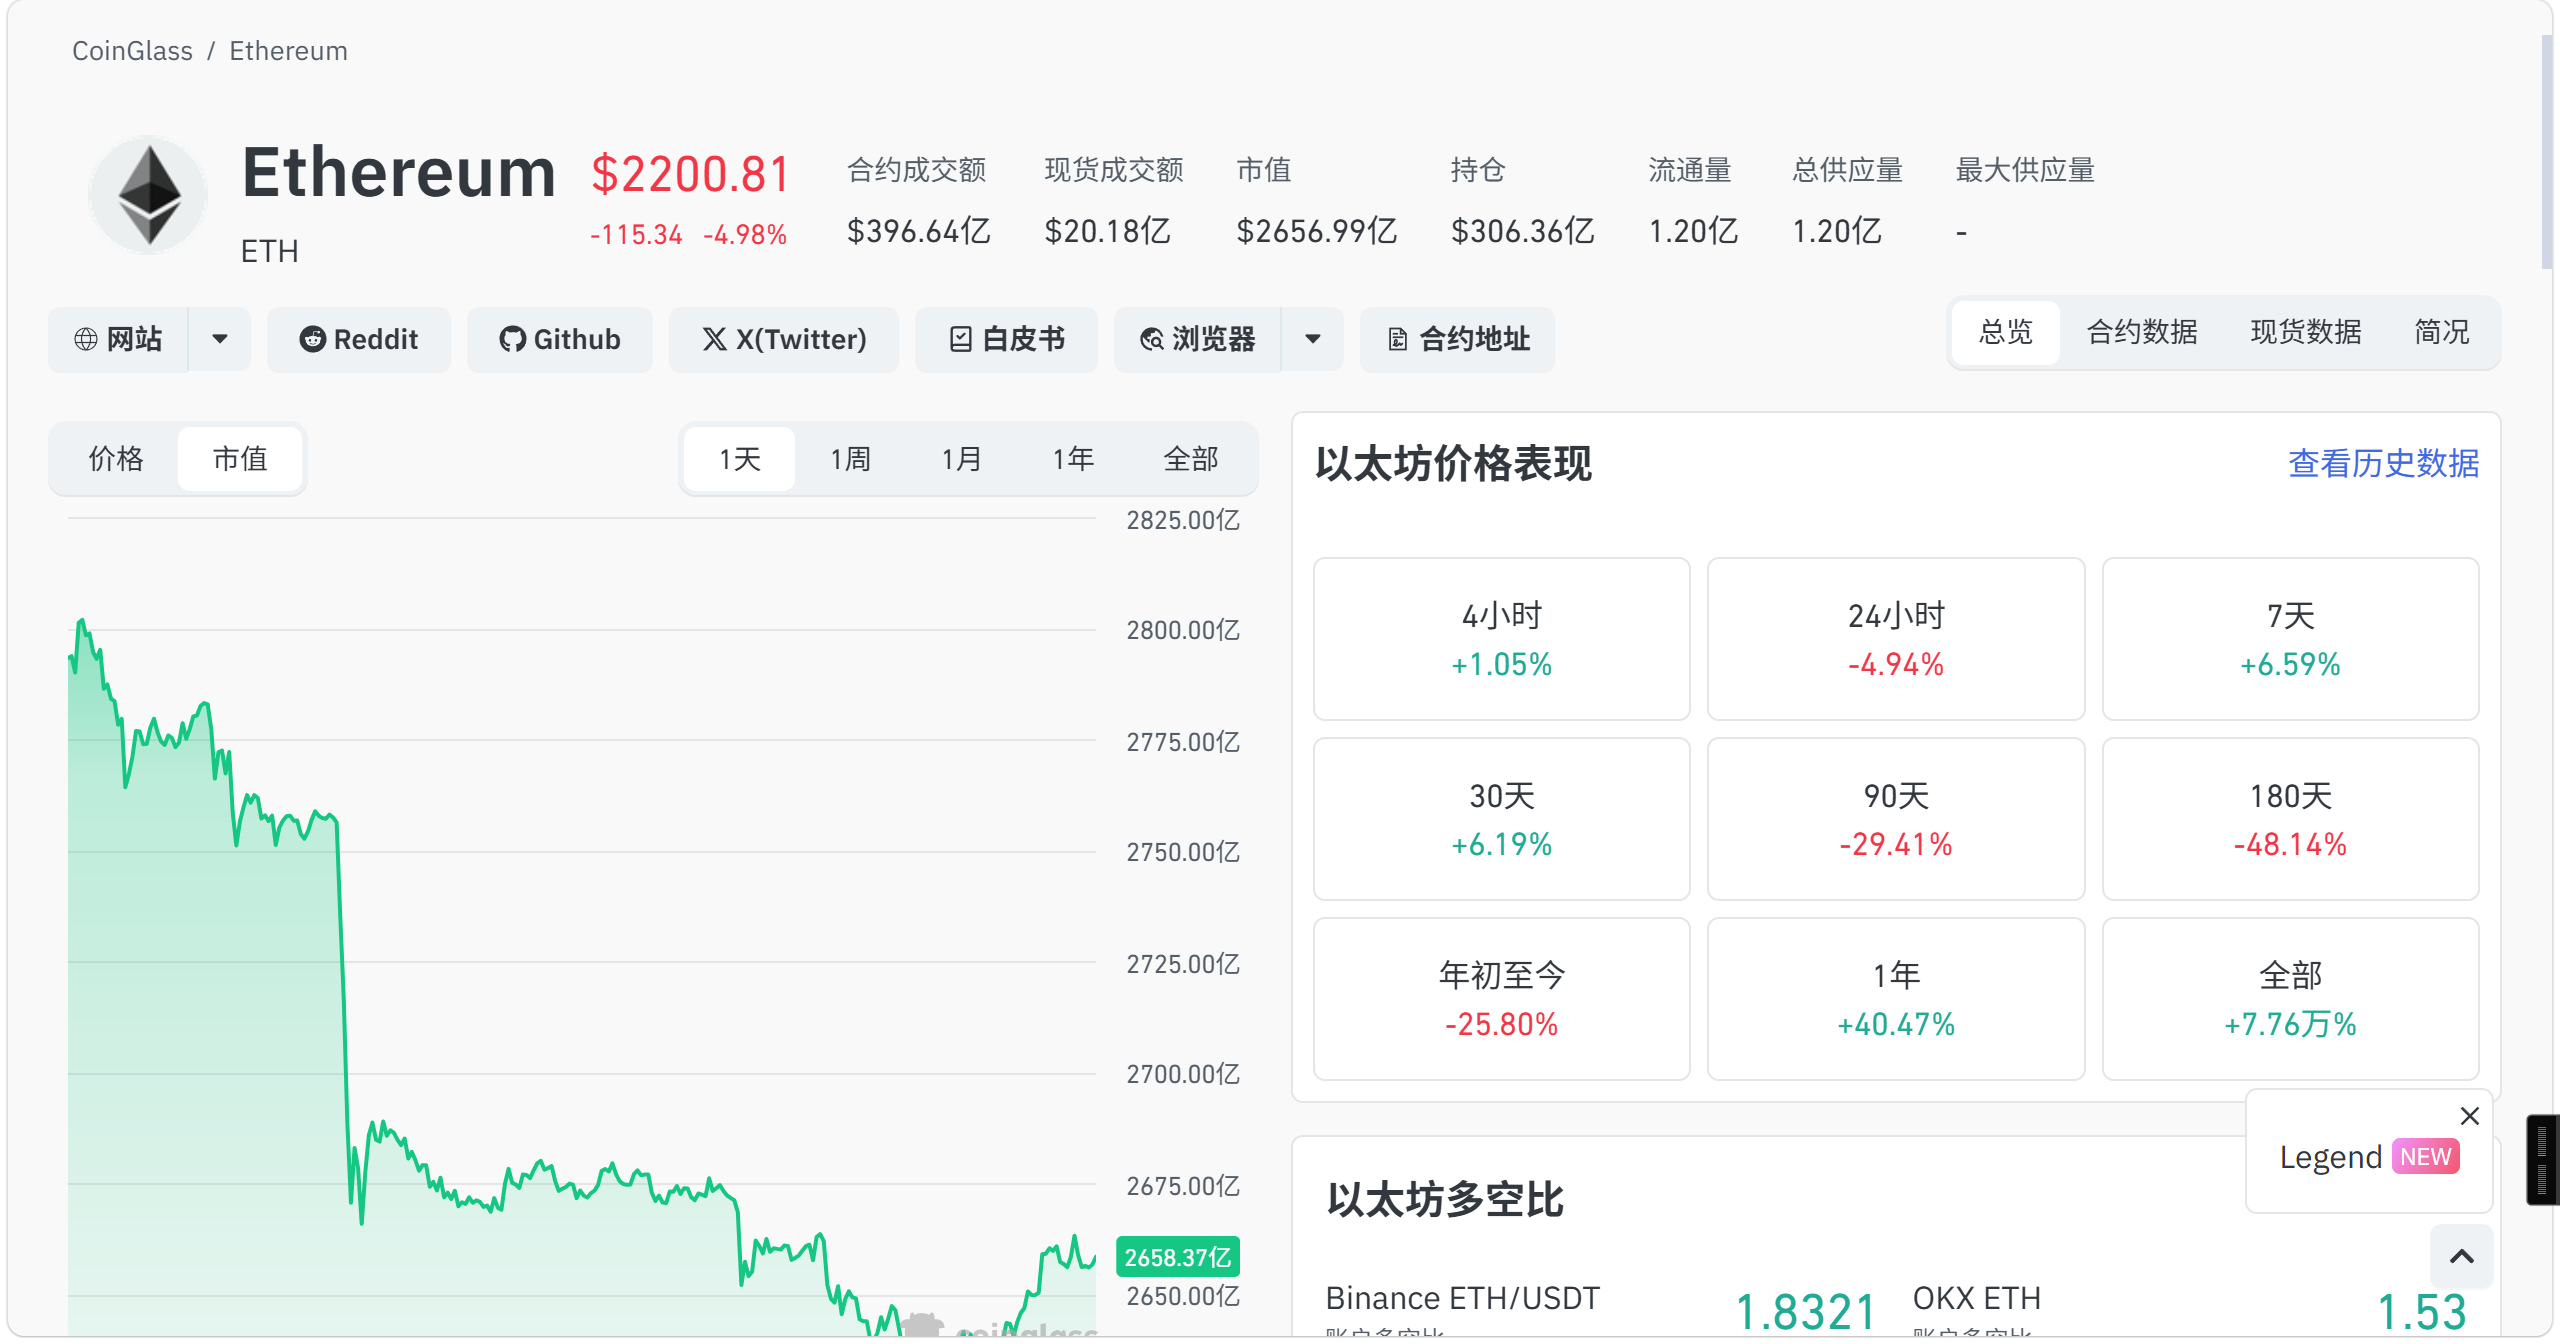Select the 1年 performance card

1895,999
